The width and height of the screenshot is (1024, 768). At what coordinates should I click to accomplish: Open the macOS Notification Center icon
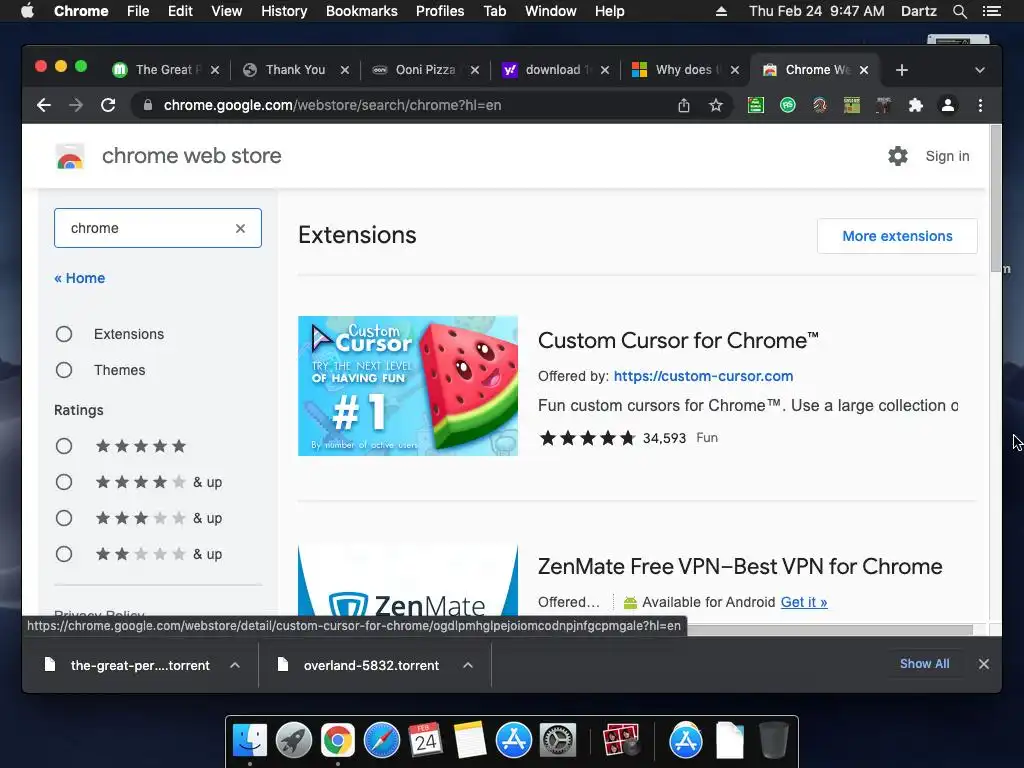[x=991, y=11]
